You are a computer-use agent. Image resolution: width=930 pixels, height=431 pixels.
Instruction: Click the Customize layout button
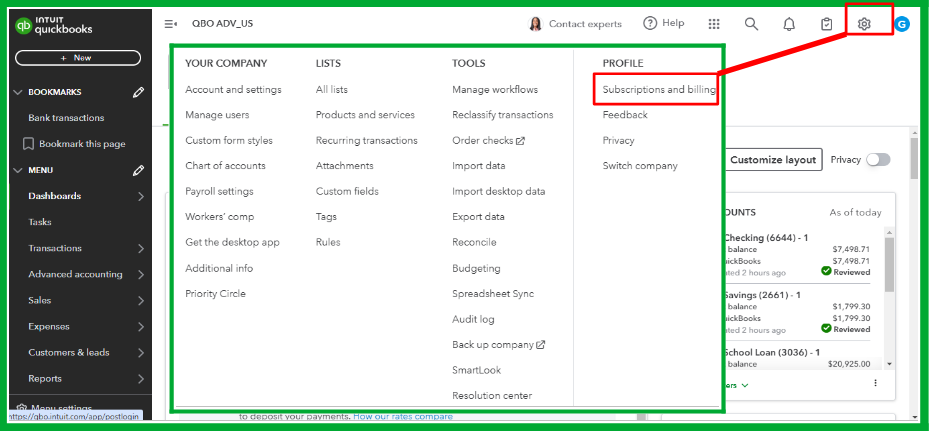(x=772, y=160)
